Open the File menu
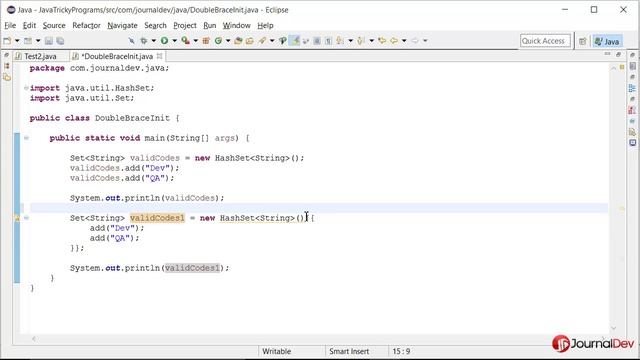The height and width of the screenshot is (360, 640). 10,25
